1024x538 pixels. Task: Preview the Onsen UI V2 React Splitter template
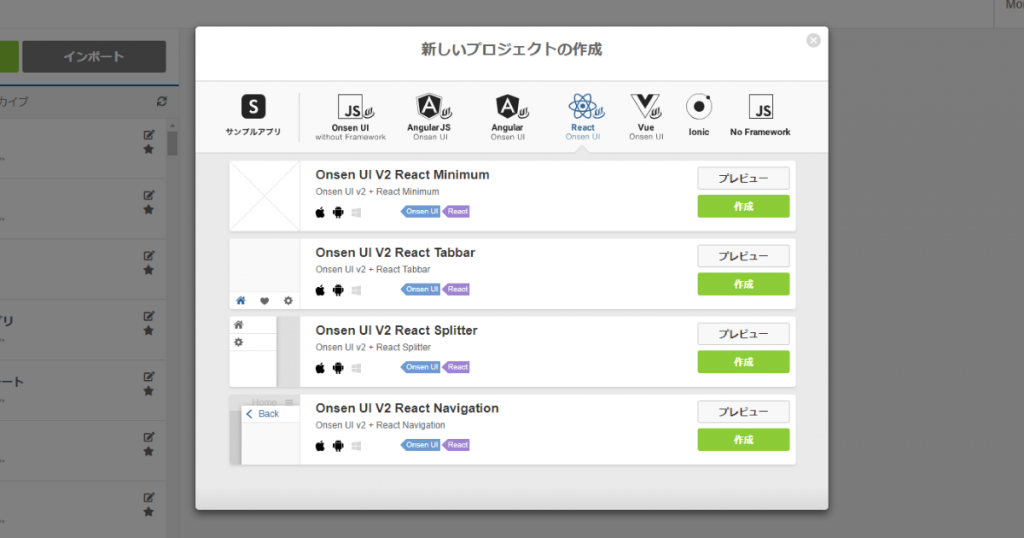click(x=743, y=334)
